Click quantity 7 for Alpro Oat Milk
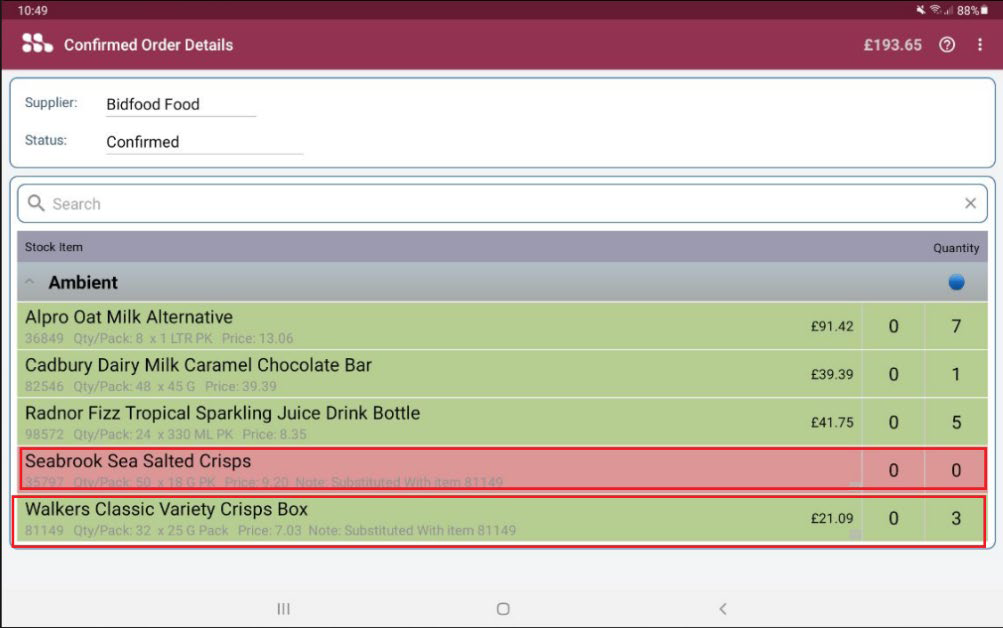The width and height of the screenshot is (1003, 628). 956,326
